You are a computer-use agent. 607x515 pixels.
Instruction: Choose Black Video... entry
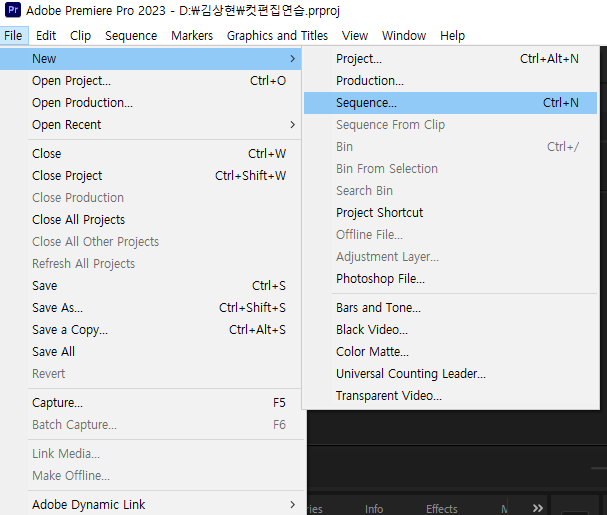[450, 330]
